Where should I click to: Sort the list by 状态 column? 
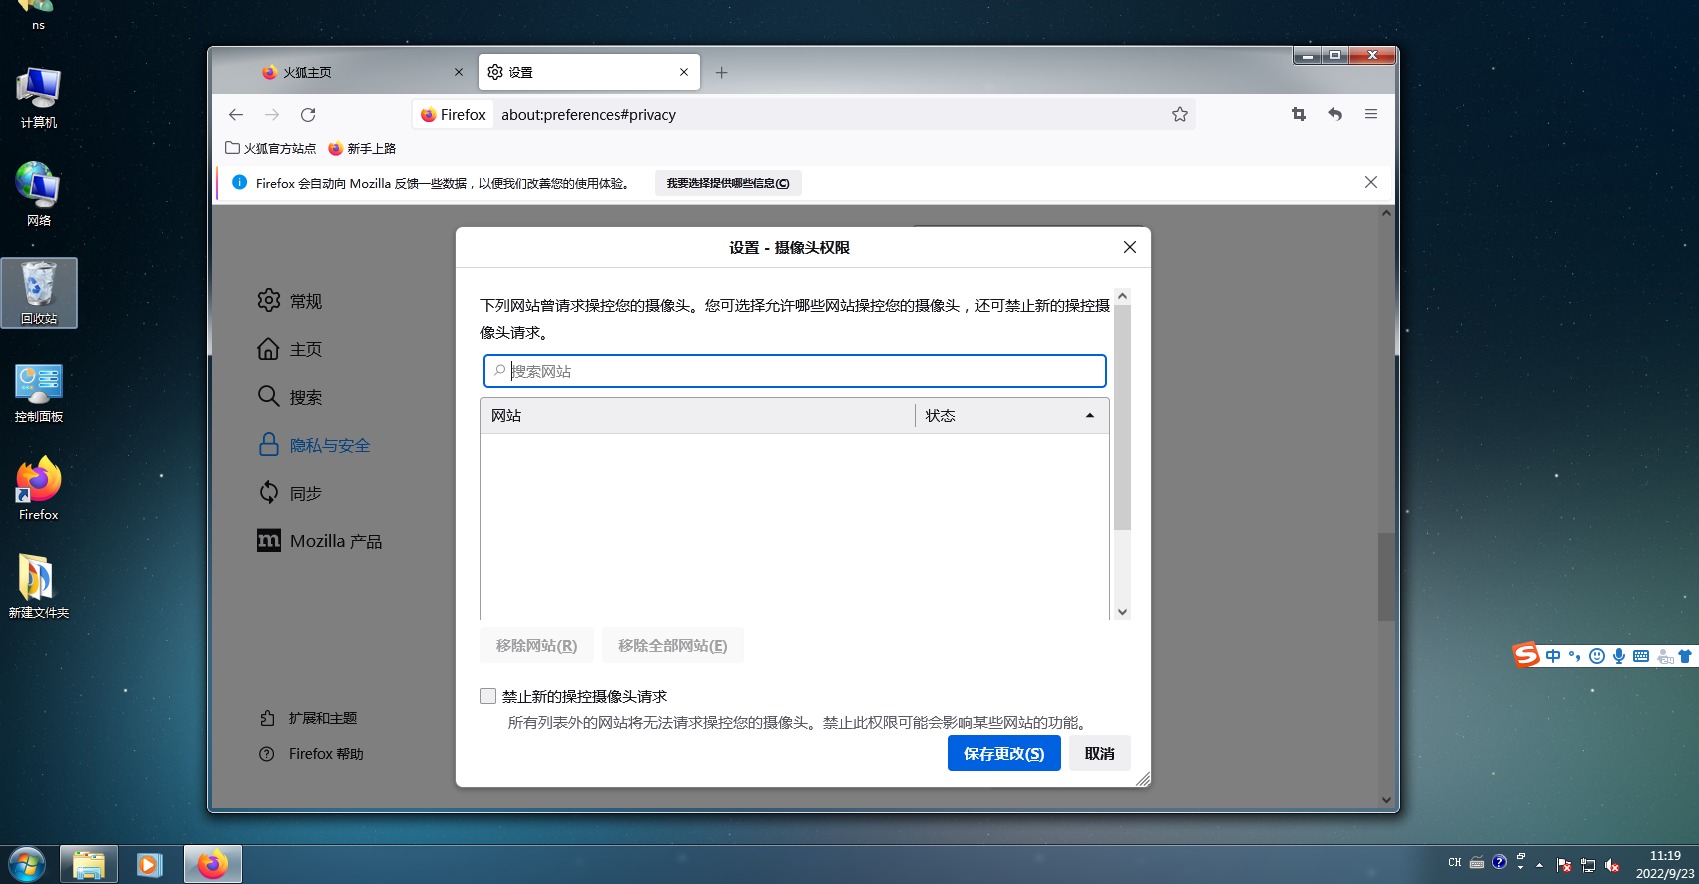click(1010, 416)
